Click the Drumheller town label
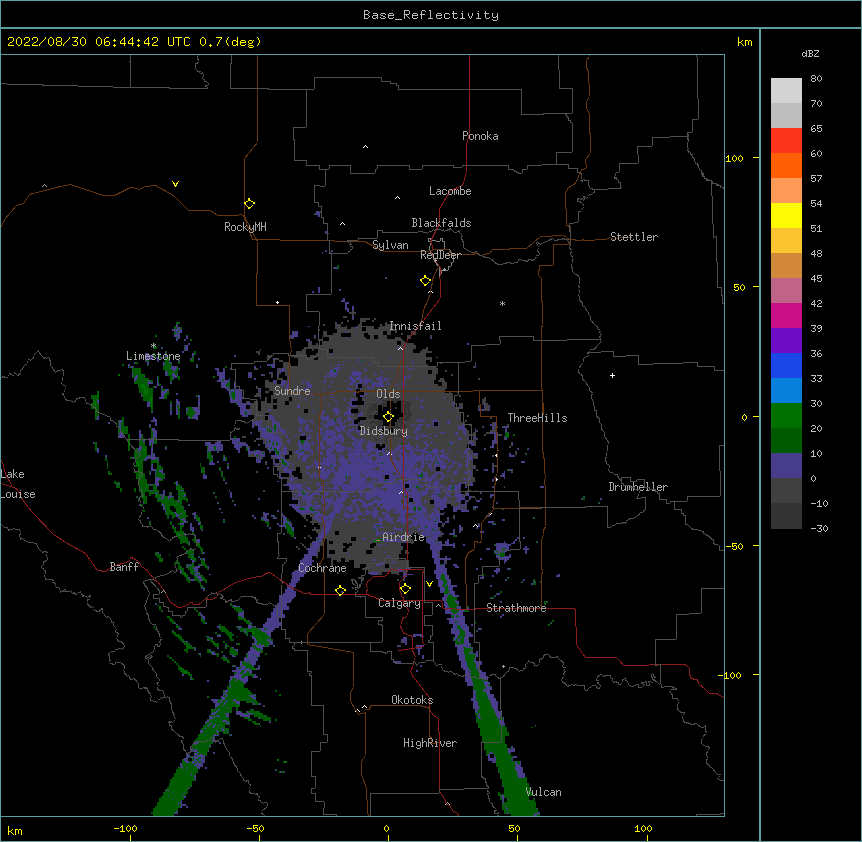862x842 pixels. pyautogui.click(x=638, y=487)
